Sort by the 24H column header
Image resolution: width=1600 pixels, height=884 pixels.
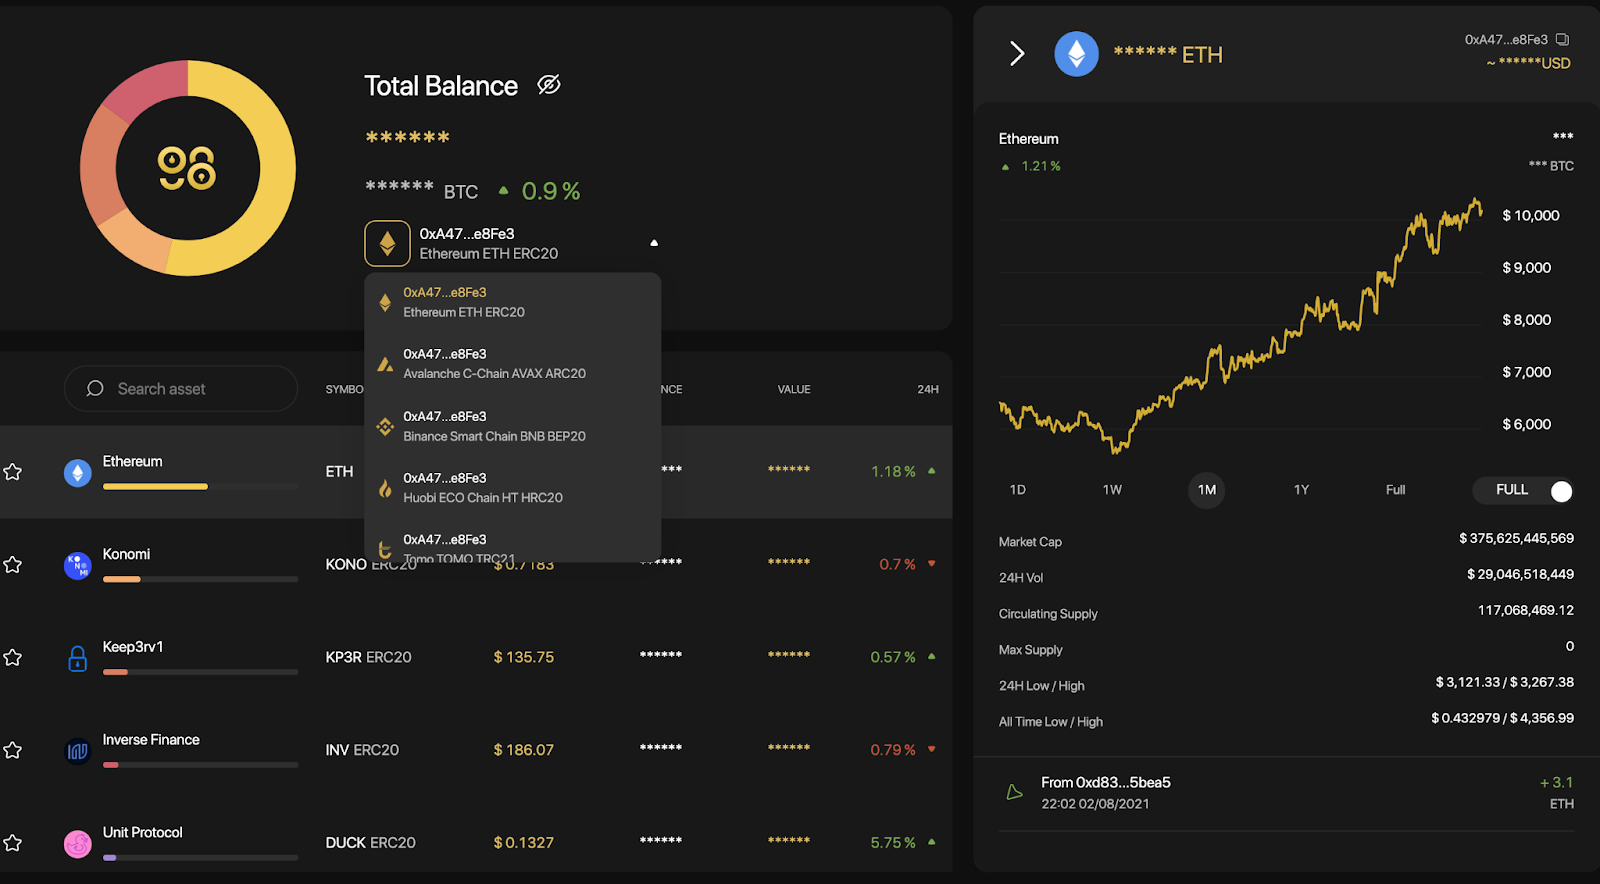[928, 389]
